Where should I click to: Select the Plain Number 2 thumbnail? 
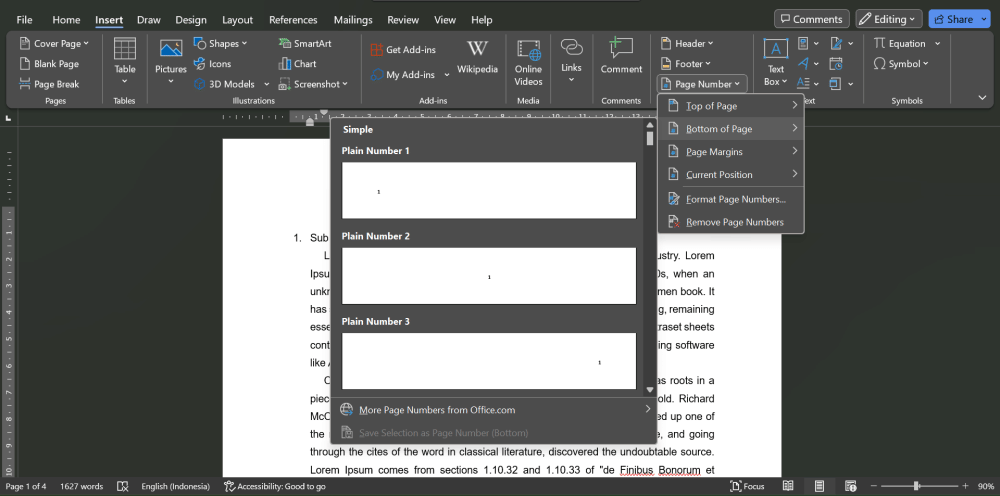pos(489,276)
